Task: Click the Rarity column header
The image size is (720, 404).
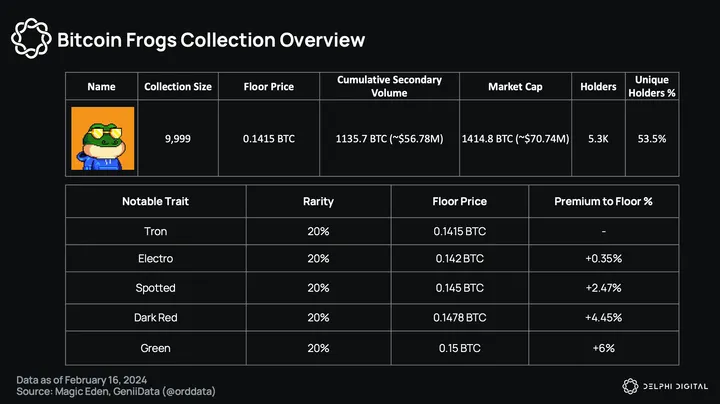Action: [318, 201]
